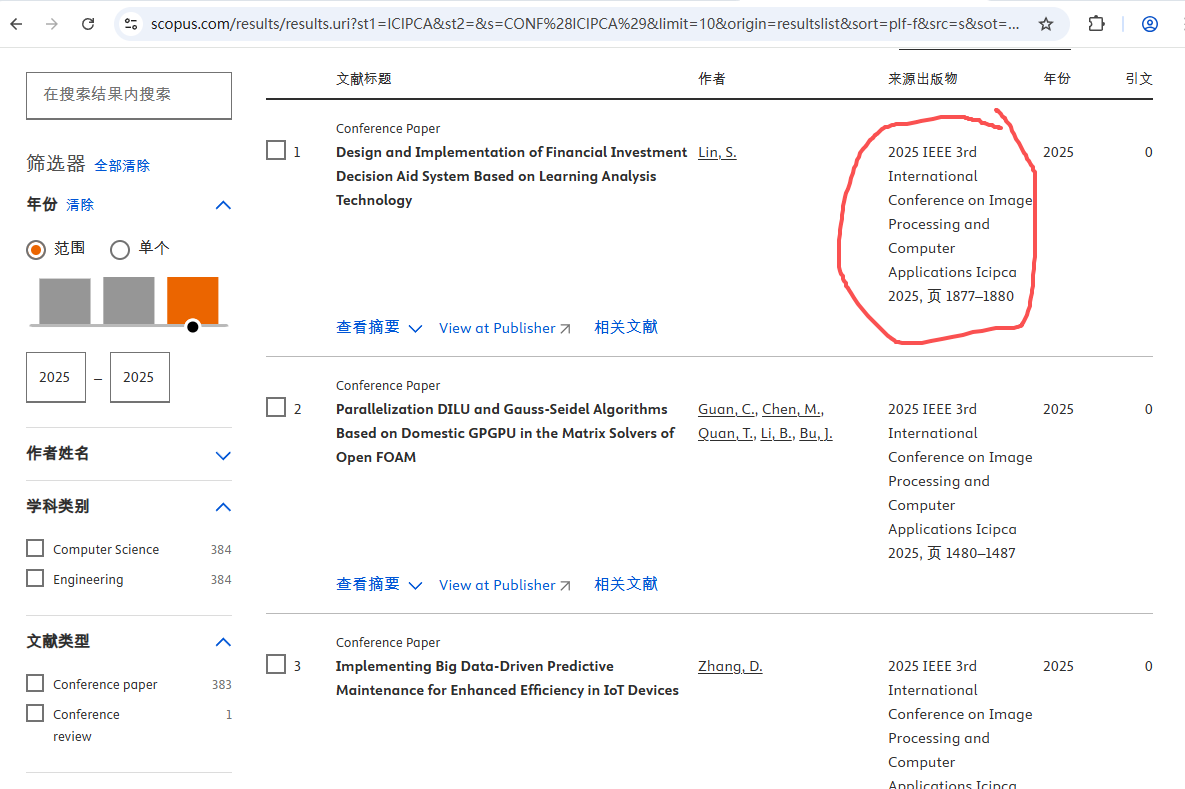Select checkbox for result 1
The height and width of the screenshot is (789, 1185).
tap(276, 151)
